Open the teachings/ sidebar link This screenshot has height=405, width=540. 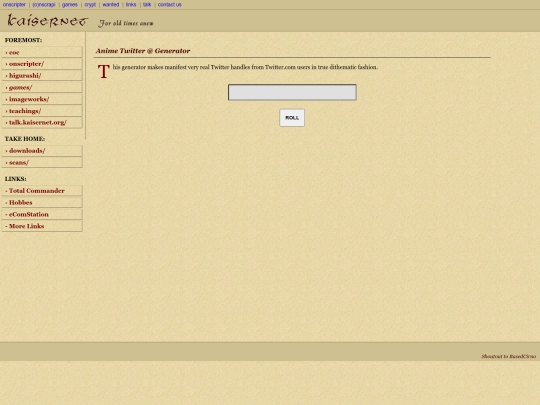42,111
